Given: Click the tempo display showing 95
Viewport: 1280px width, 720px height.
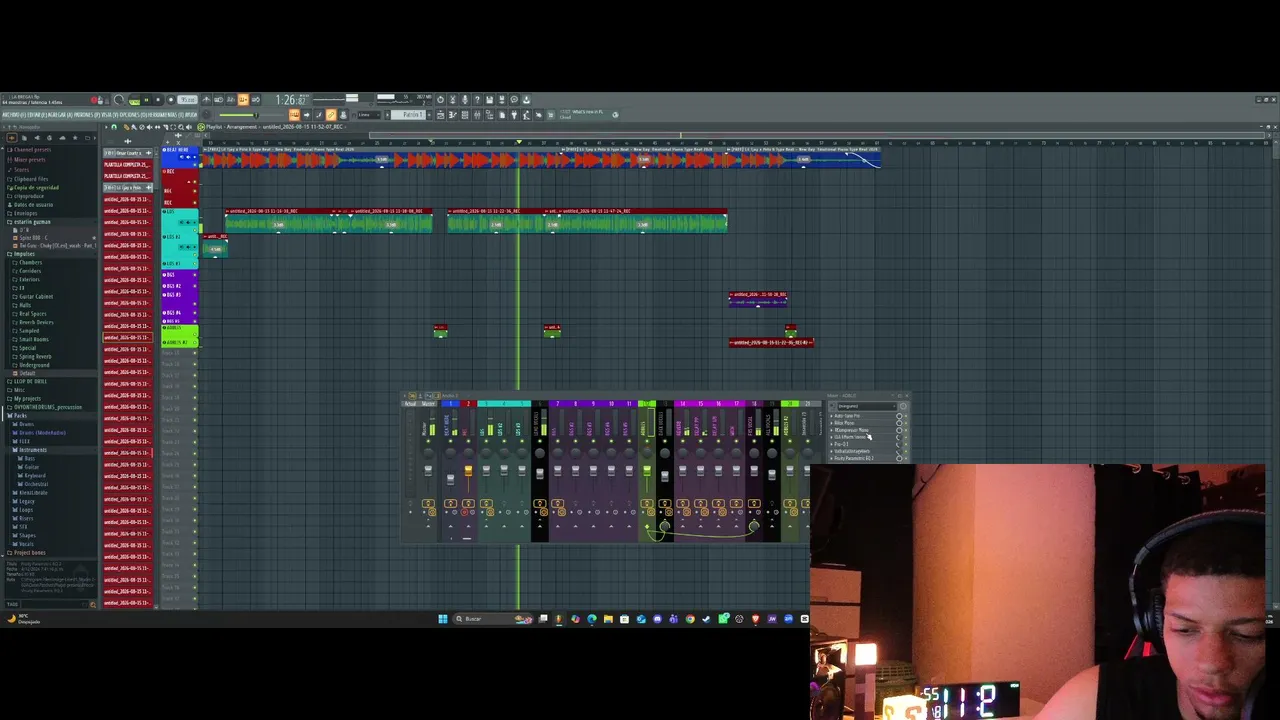Looking at the screenshot, I should pyautogui.click(x=188, y=100).
